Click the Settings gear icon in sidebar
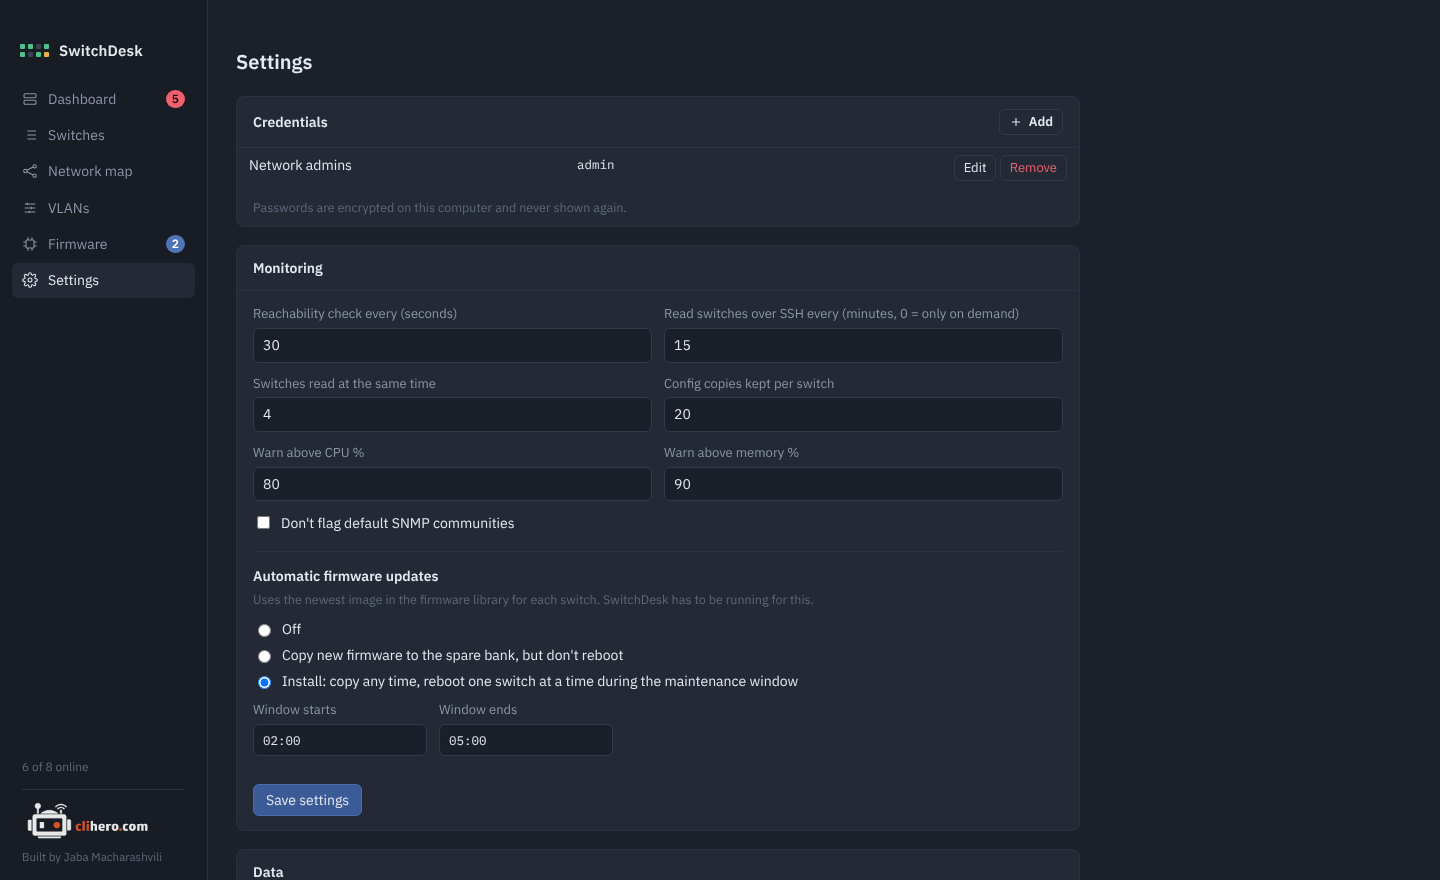This screenshot has width=1440, height=880. (x=30, y=280)
